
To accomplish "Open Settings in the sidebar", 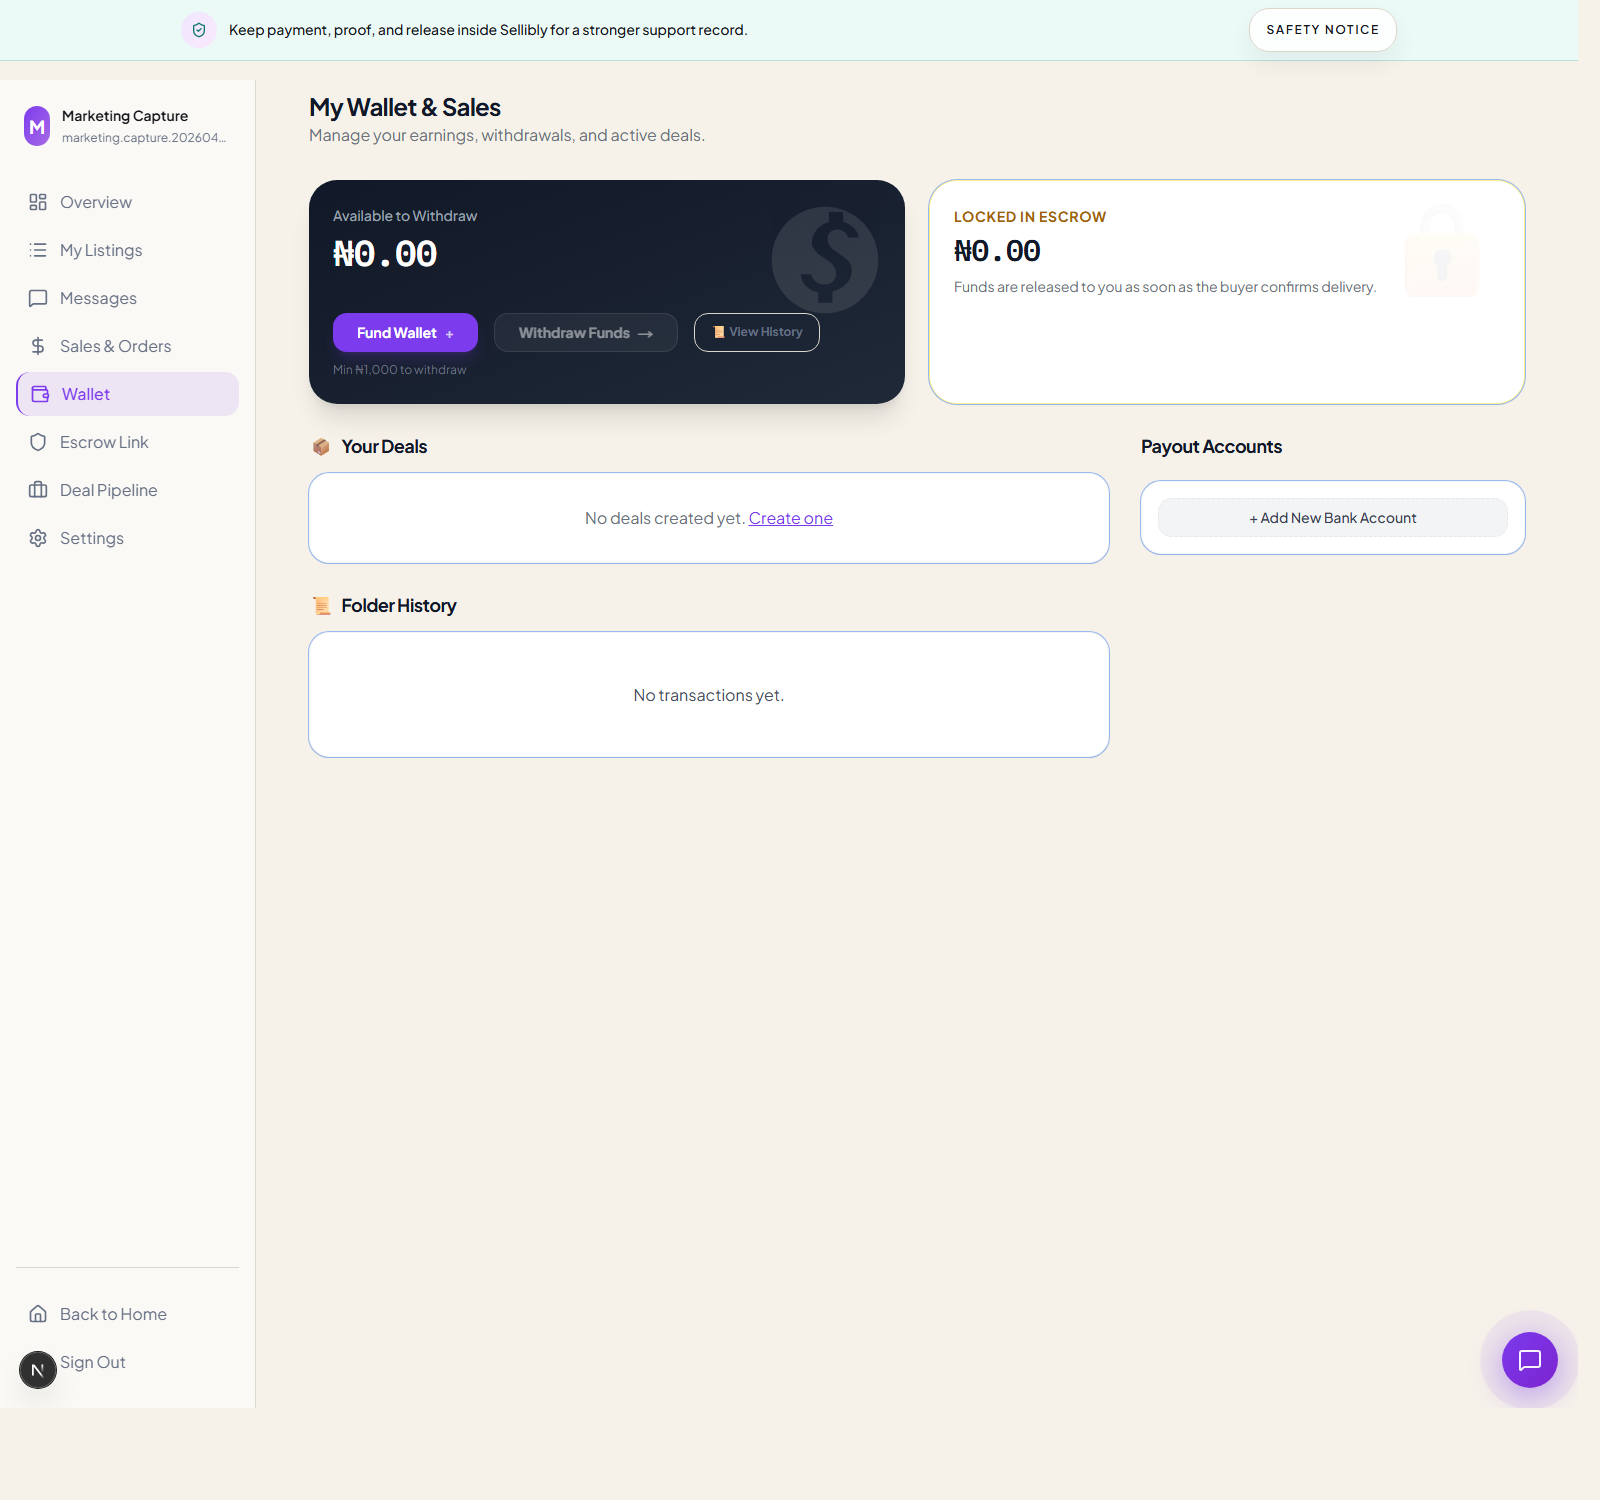I will pos(127,538).
